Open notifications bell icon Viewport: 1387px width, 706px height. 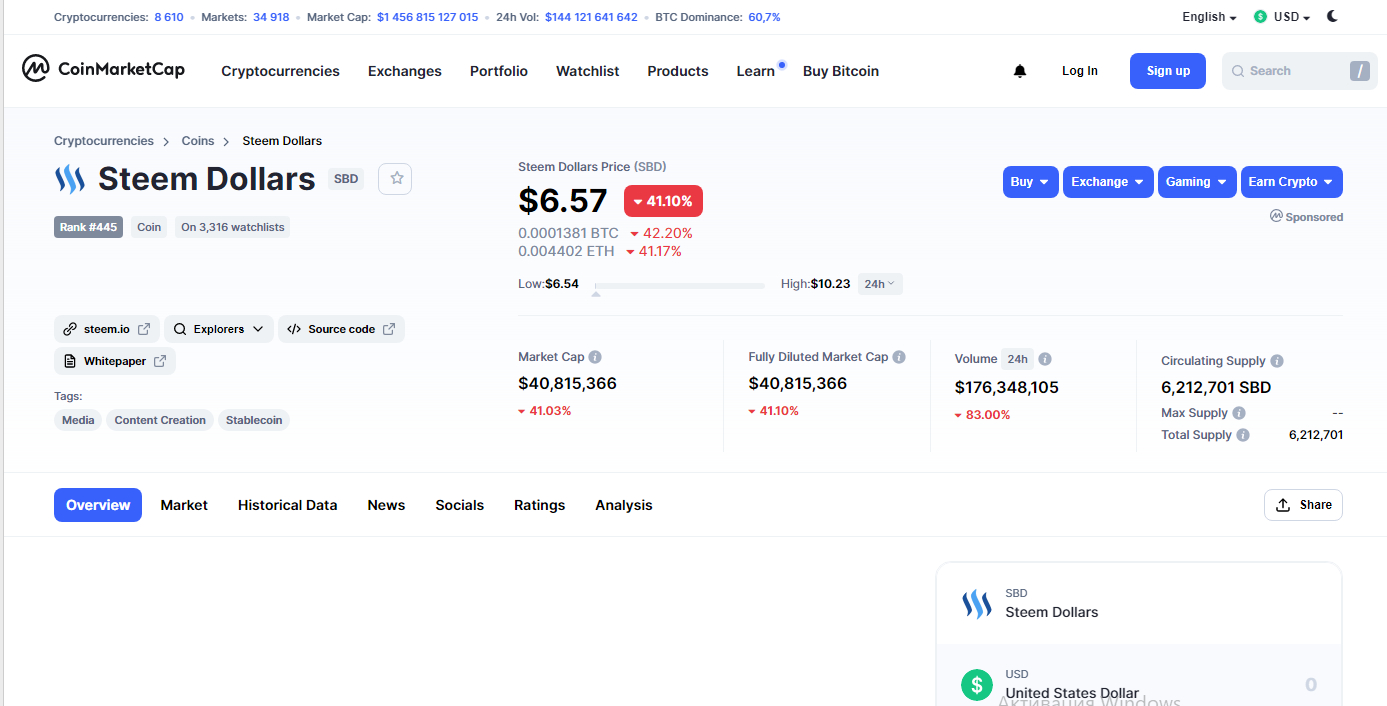coord(1020,71)
